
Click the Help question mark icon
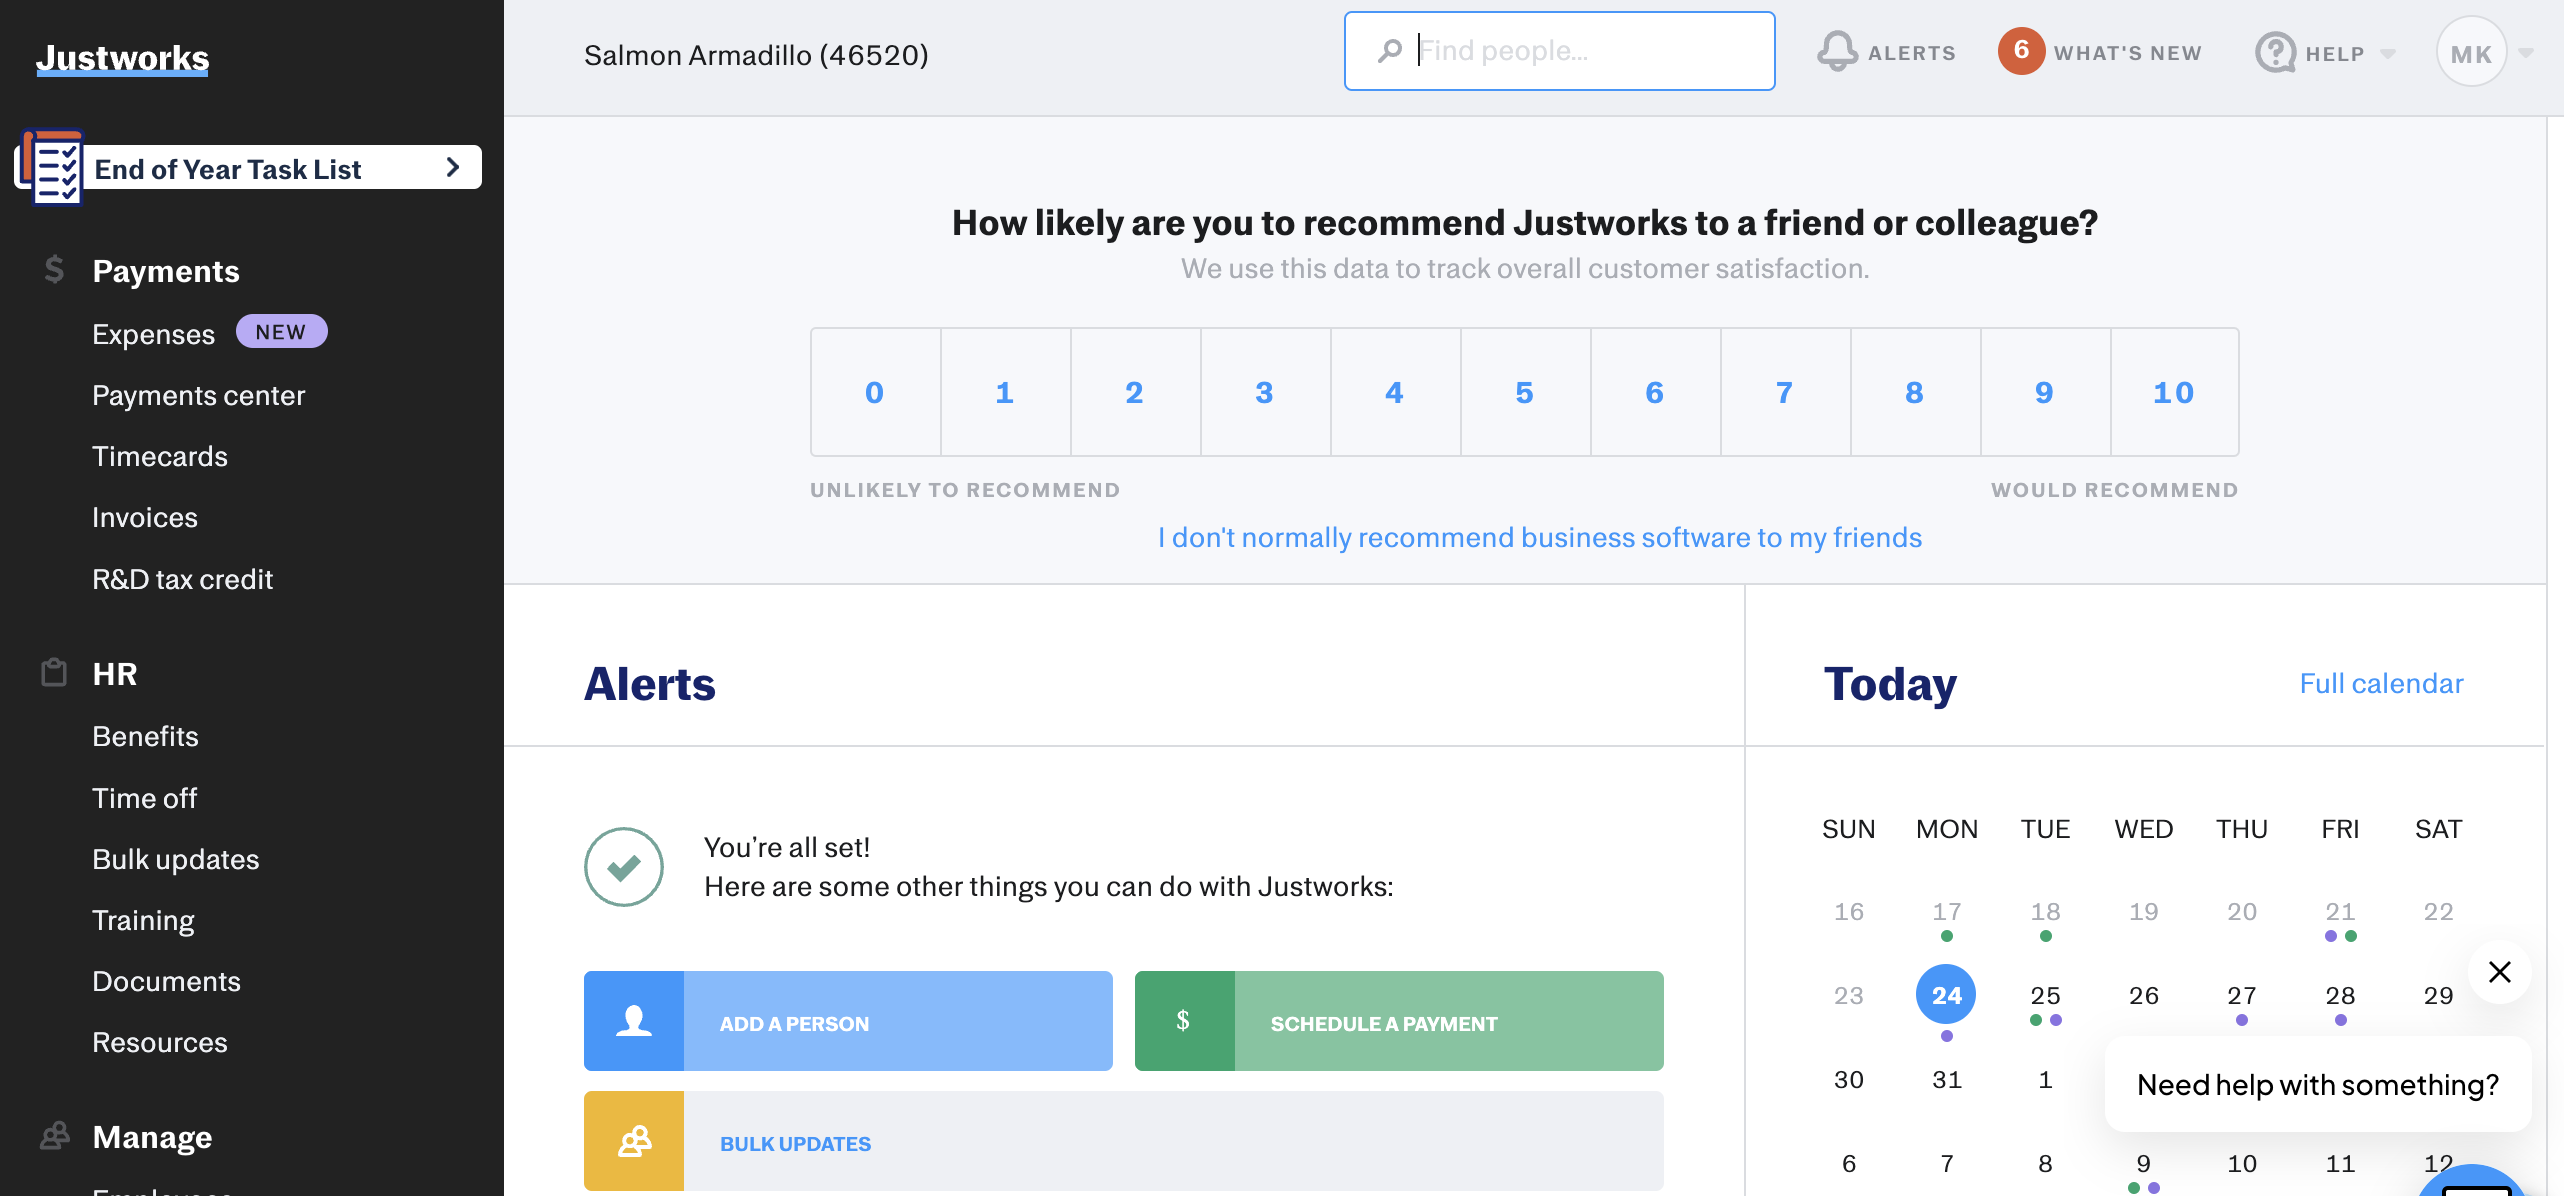pos(2275,52)
